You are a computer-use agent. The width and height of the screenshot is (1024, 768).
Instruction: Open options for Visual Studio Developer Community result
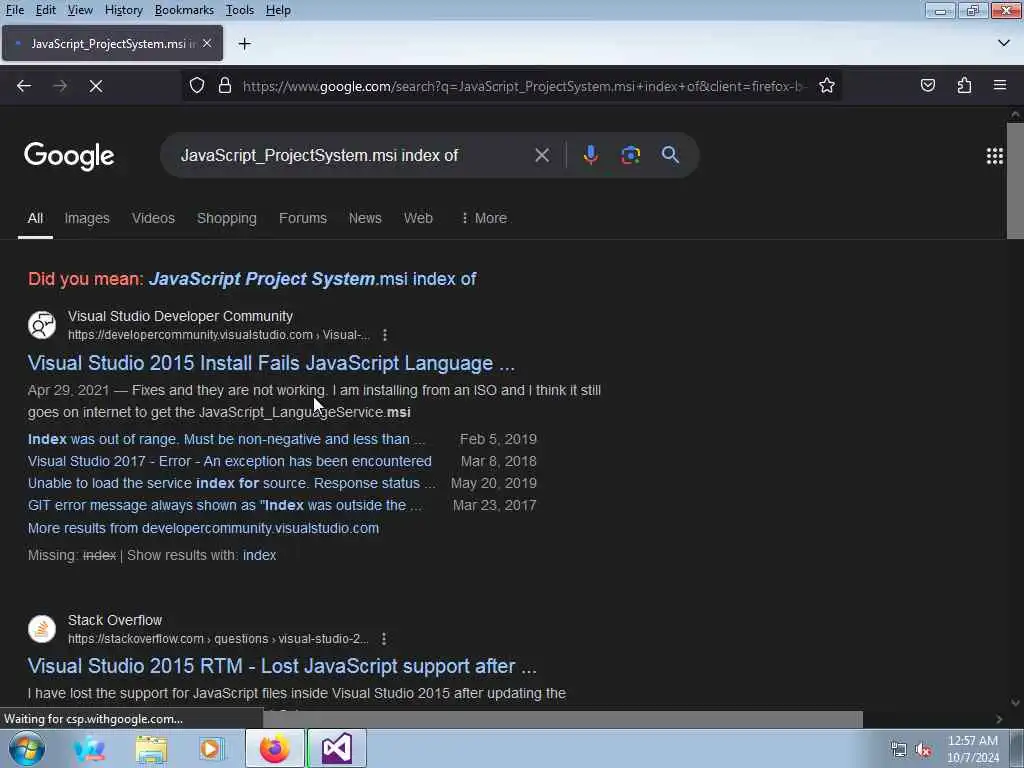pyautogui.click(x=385, y=335)
